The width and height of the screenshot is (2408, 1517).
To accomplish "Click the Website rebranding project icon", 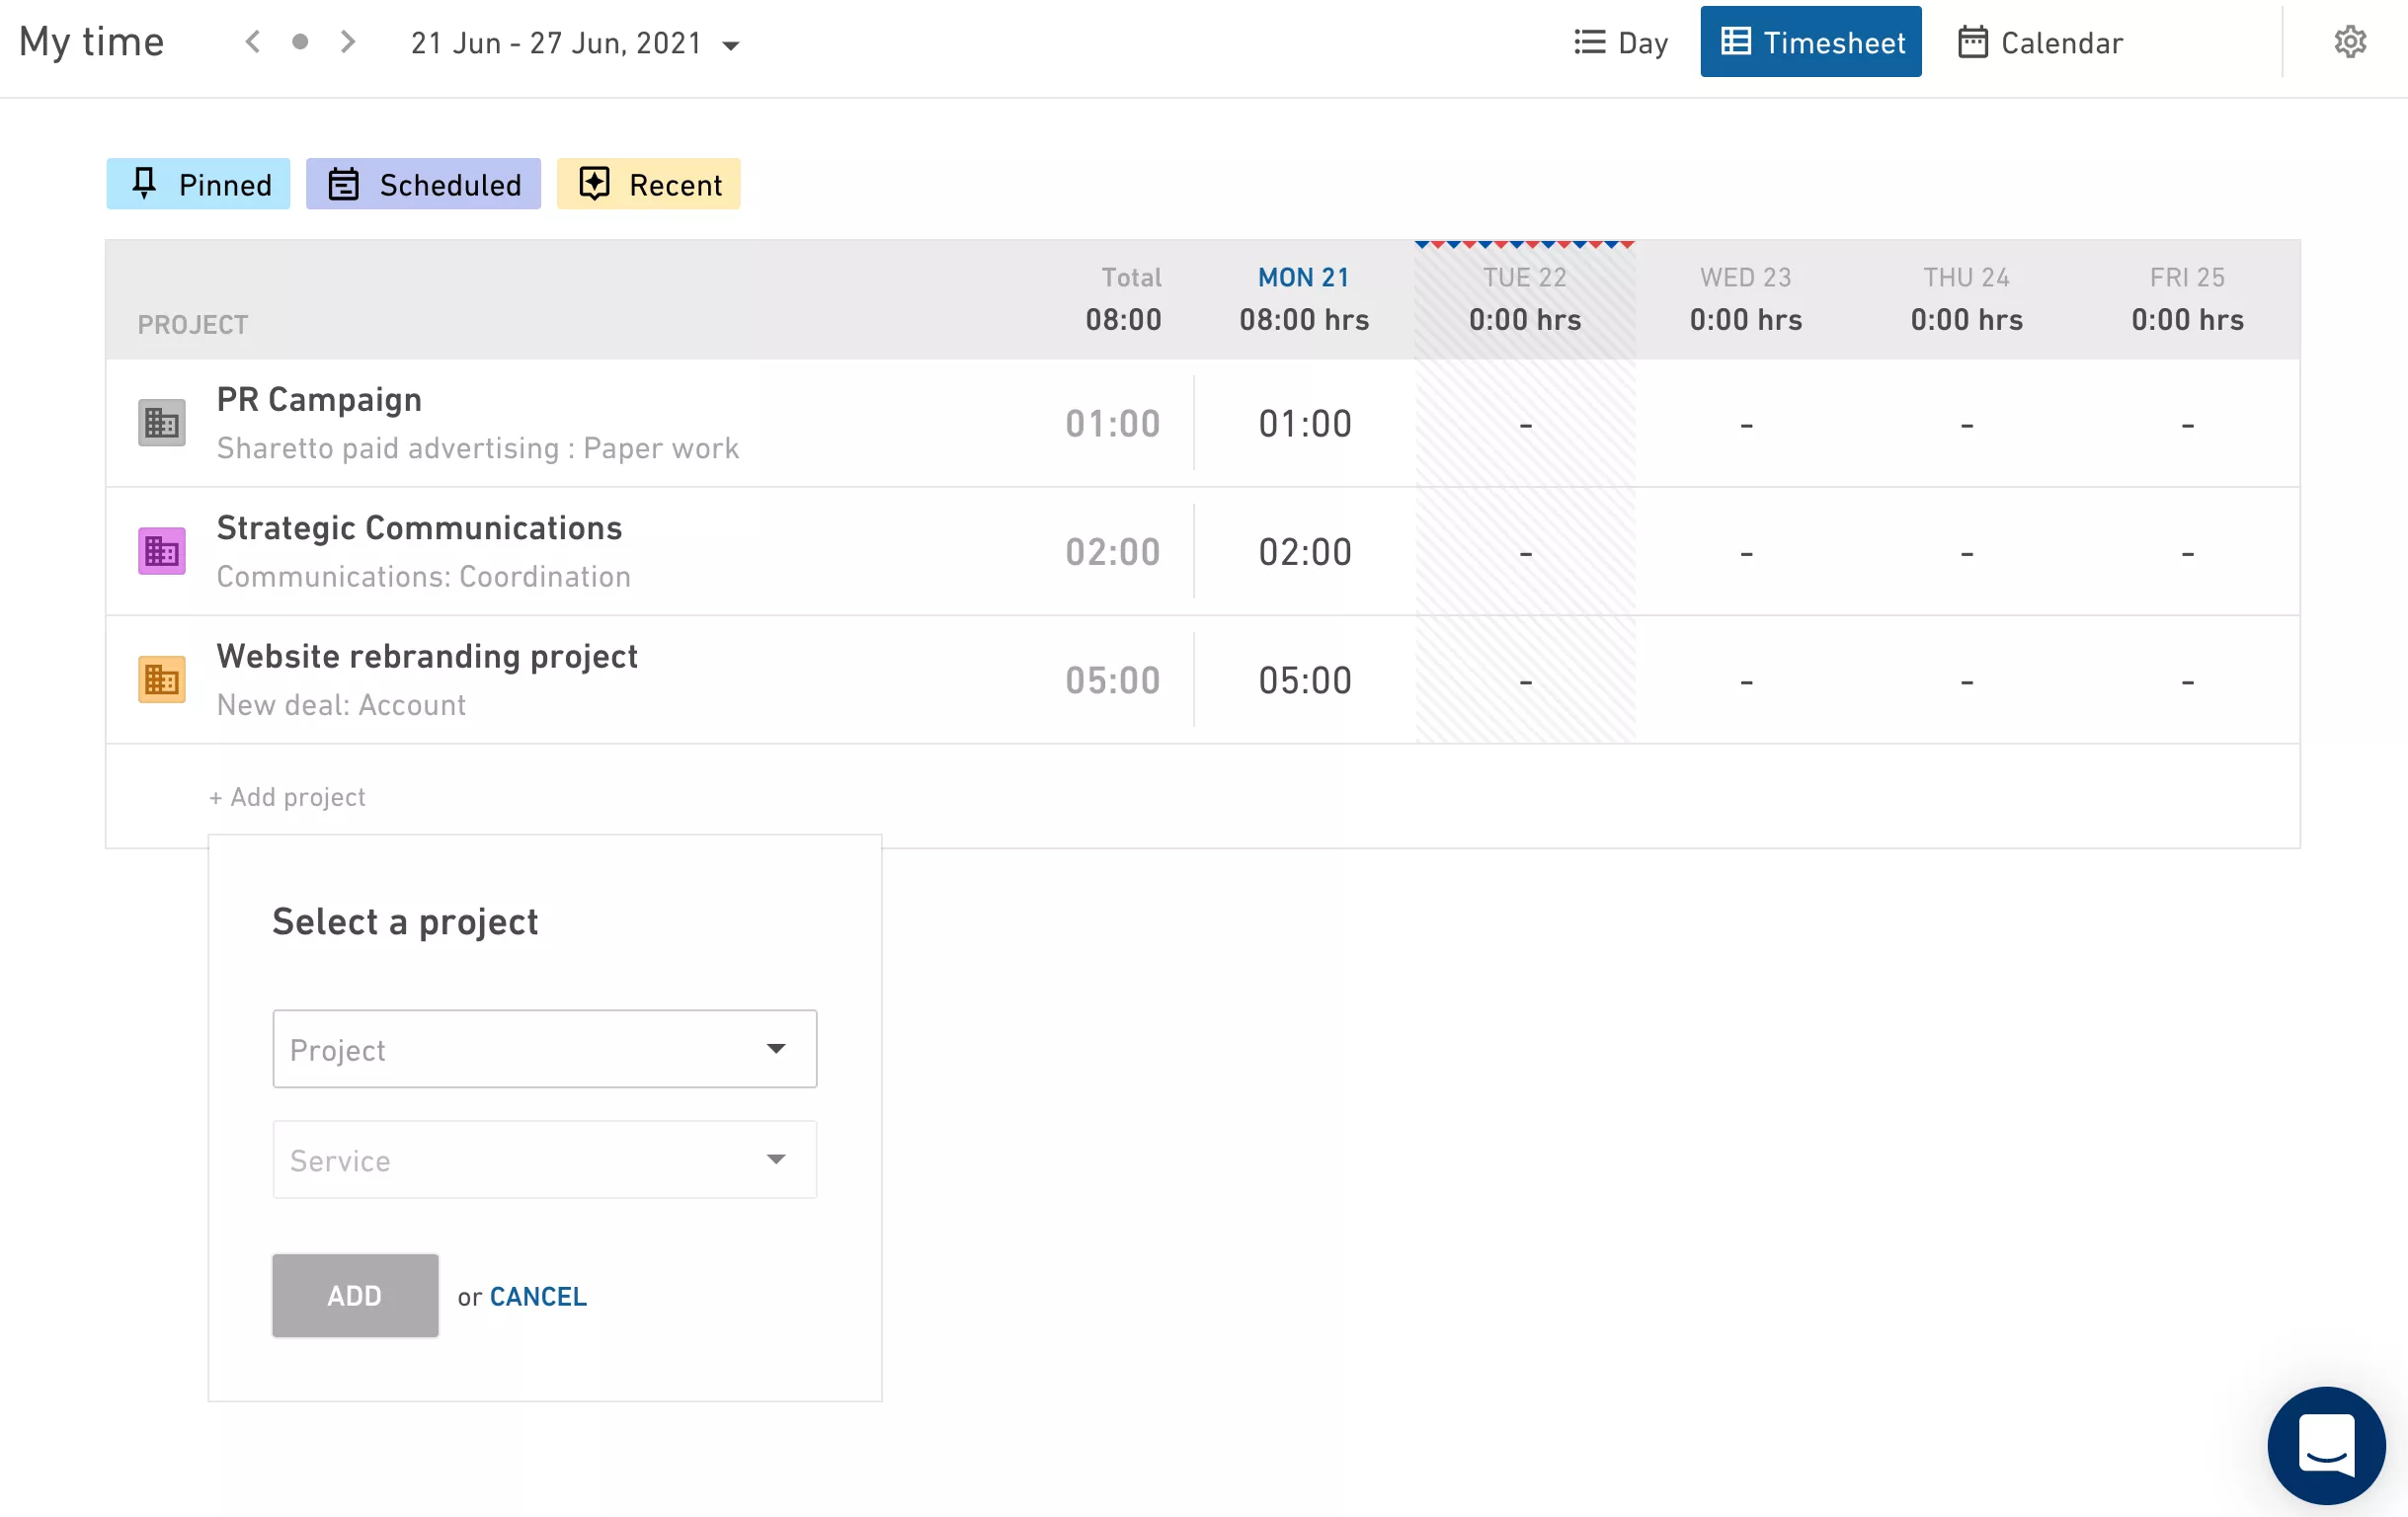I will click(x=161, y=679).
